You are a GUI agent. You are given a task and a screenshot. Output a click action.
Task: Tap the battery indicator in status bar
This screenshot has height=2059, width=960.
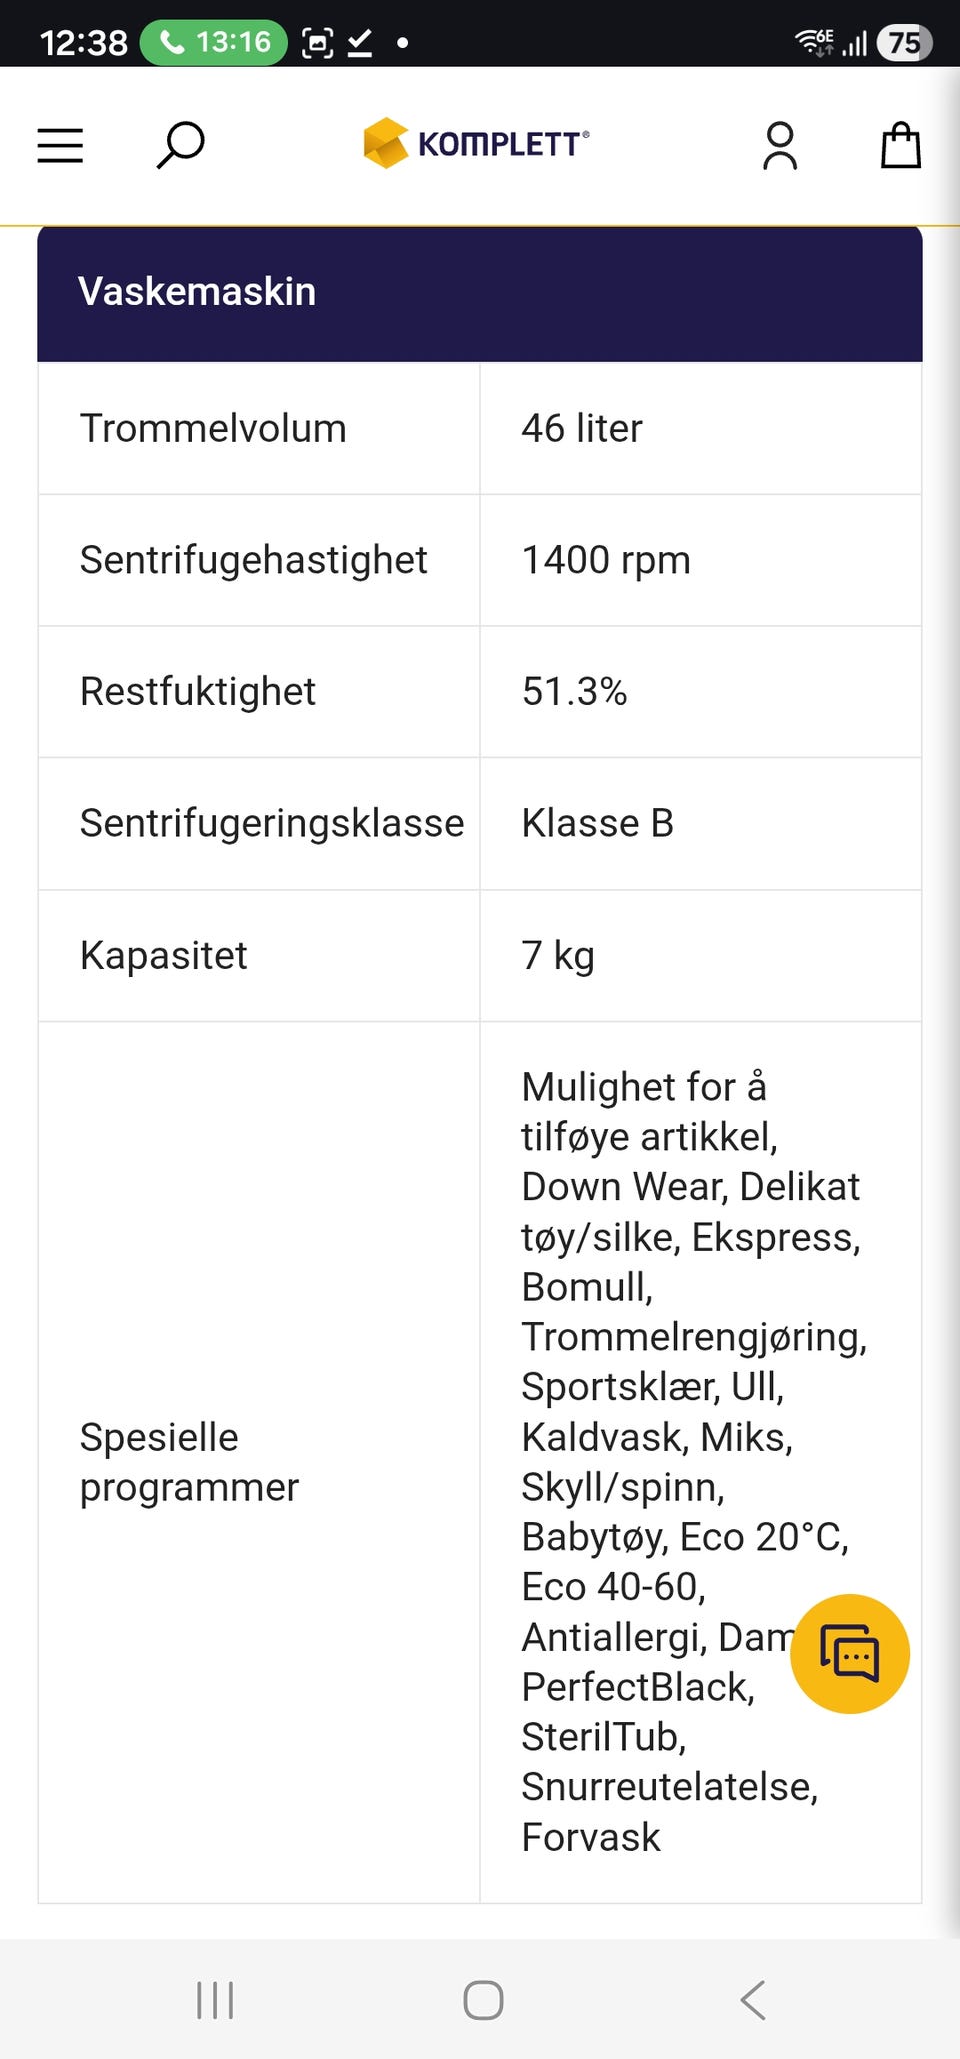[904, 42]
